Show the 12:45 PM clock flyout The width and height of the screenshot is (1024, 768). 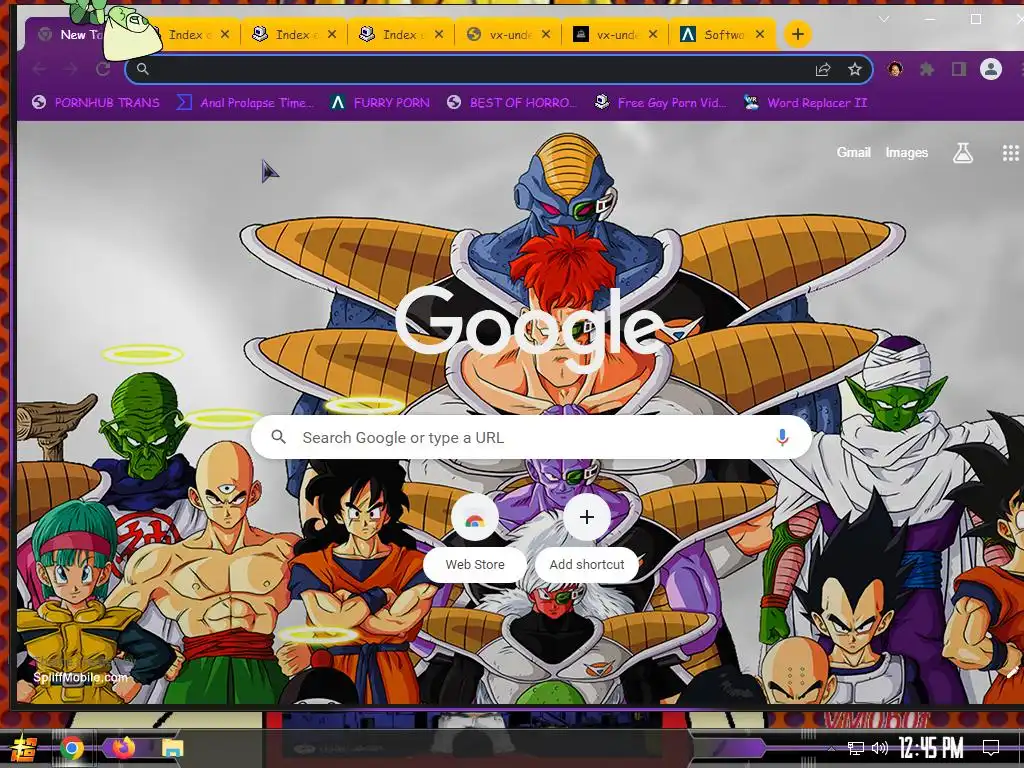pyautogui.click(x=931, y=747)
